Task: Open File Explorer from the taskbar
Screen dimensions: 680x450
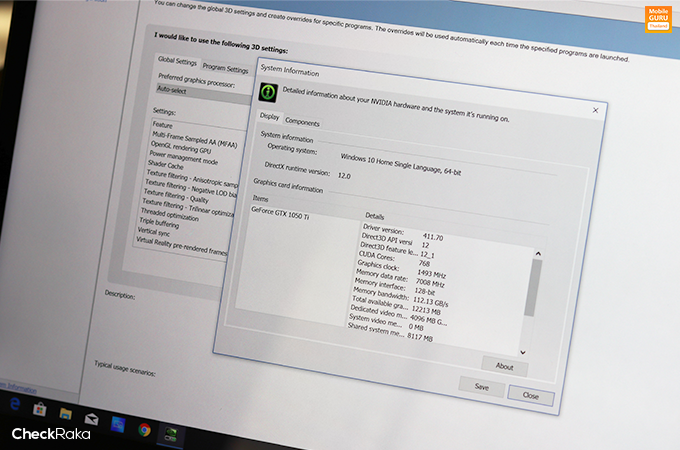Action: click(x=66, y=412)
